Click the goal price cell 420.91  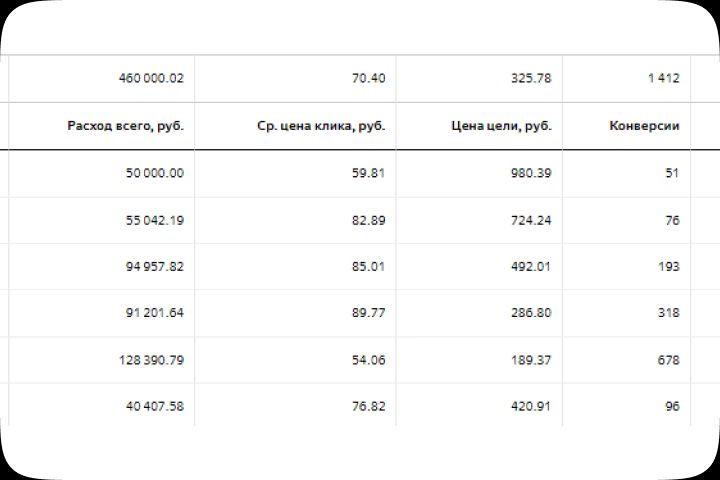tap(530, 407)
